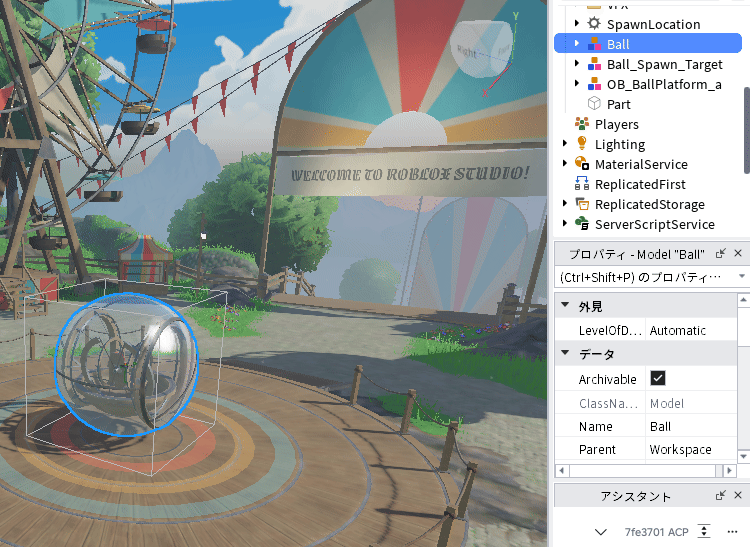Collapse the データ properties section
Image resolution: width=750 pixels, height=547 pixels.
[x=565, y=352]
